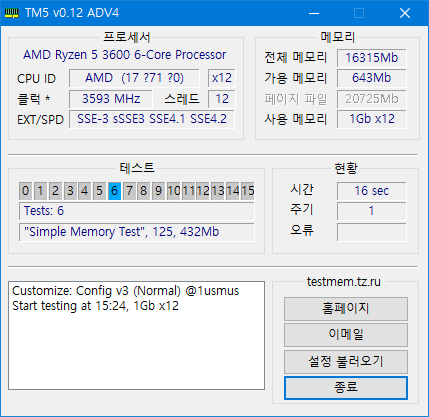
Task: Select test block 11
Action: pyautogui.click(x=188, y=191)
